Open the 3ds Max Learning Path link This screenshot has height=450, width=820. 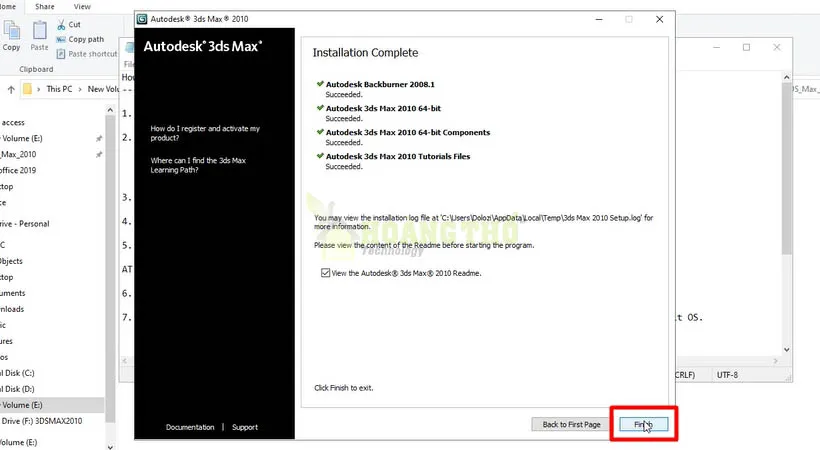click(198, 165)
